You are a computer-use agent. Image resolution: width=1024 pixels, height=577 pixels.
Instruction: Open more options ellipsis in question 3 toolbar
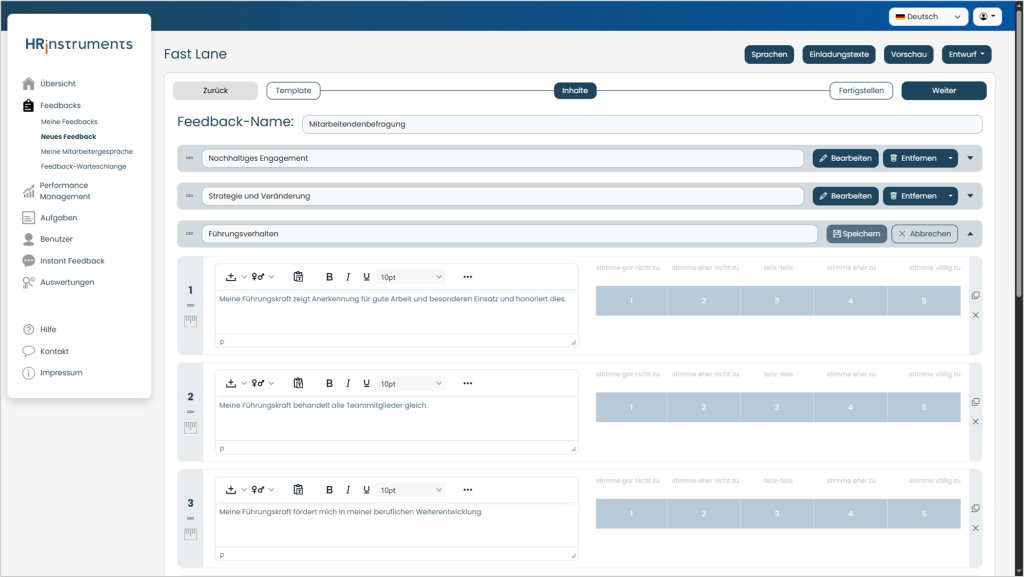click(x=468, y=490)
